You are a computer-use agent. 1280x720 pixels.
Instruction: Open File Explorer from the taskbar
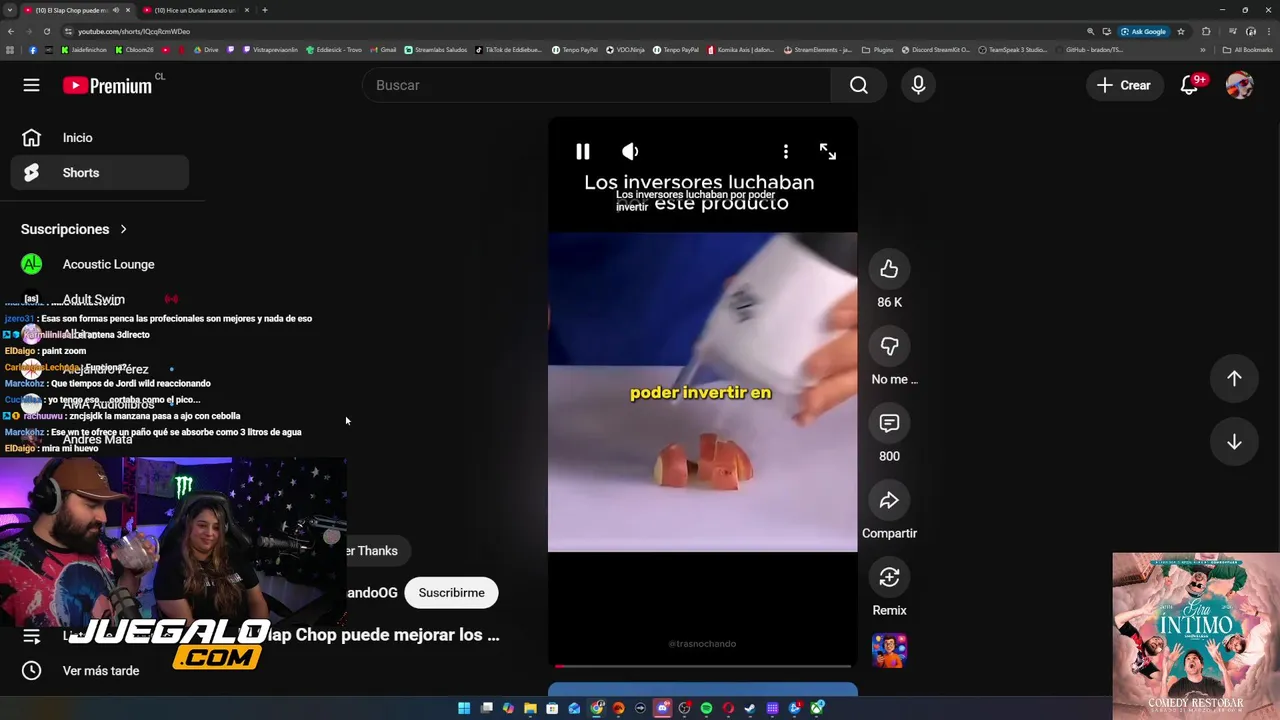pos(531,708)
